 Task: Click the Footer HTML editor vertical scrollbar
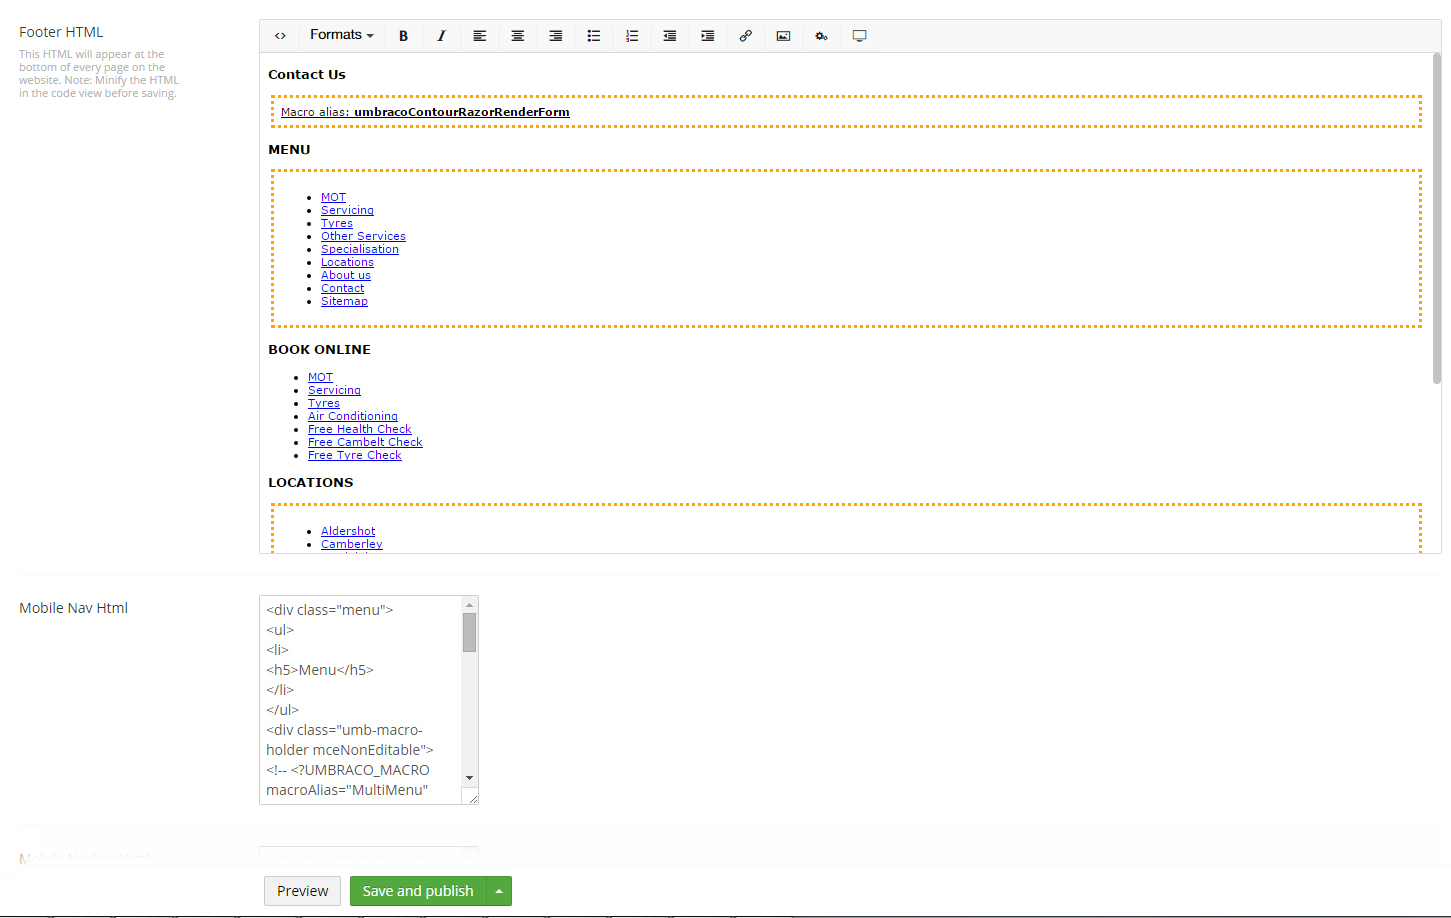[x=1436, y=218]
